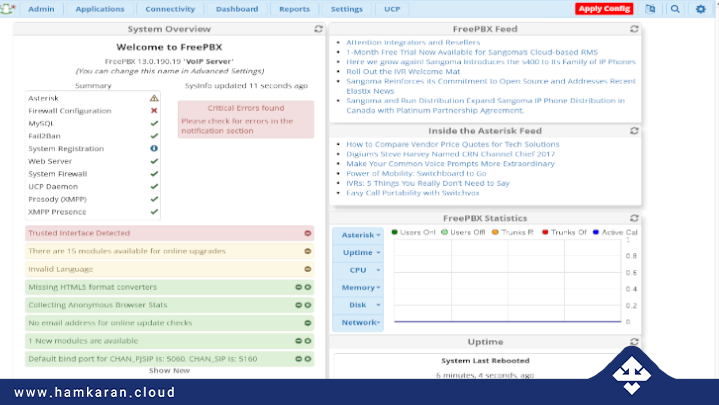Click the XMPP Presence green check icon
The image size is (719, 405).
(154, 211)
